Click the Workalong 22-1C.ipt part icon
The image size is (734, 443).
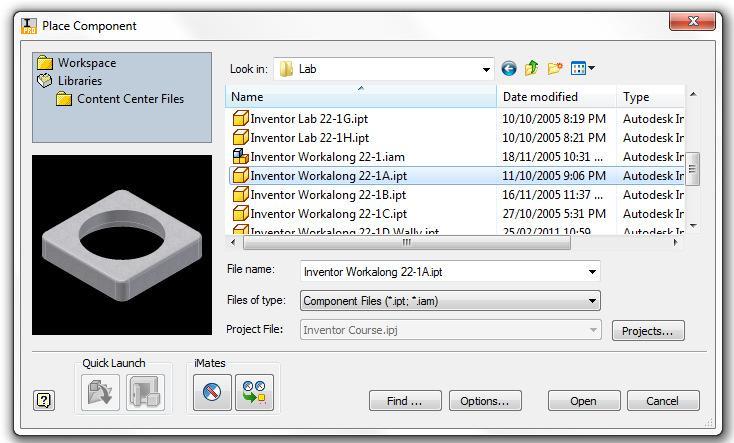[x=240, y=214]
